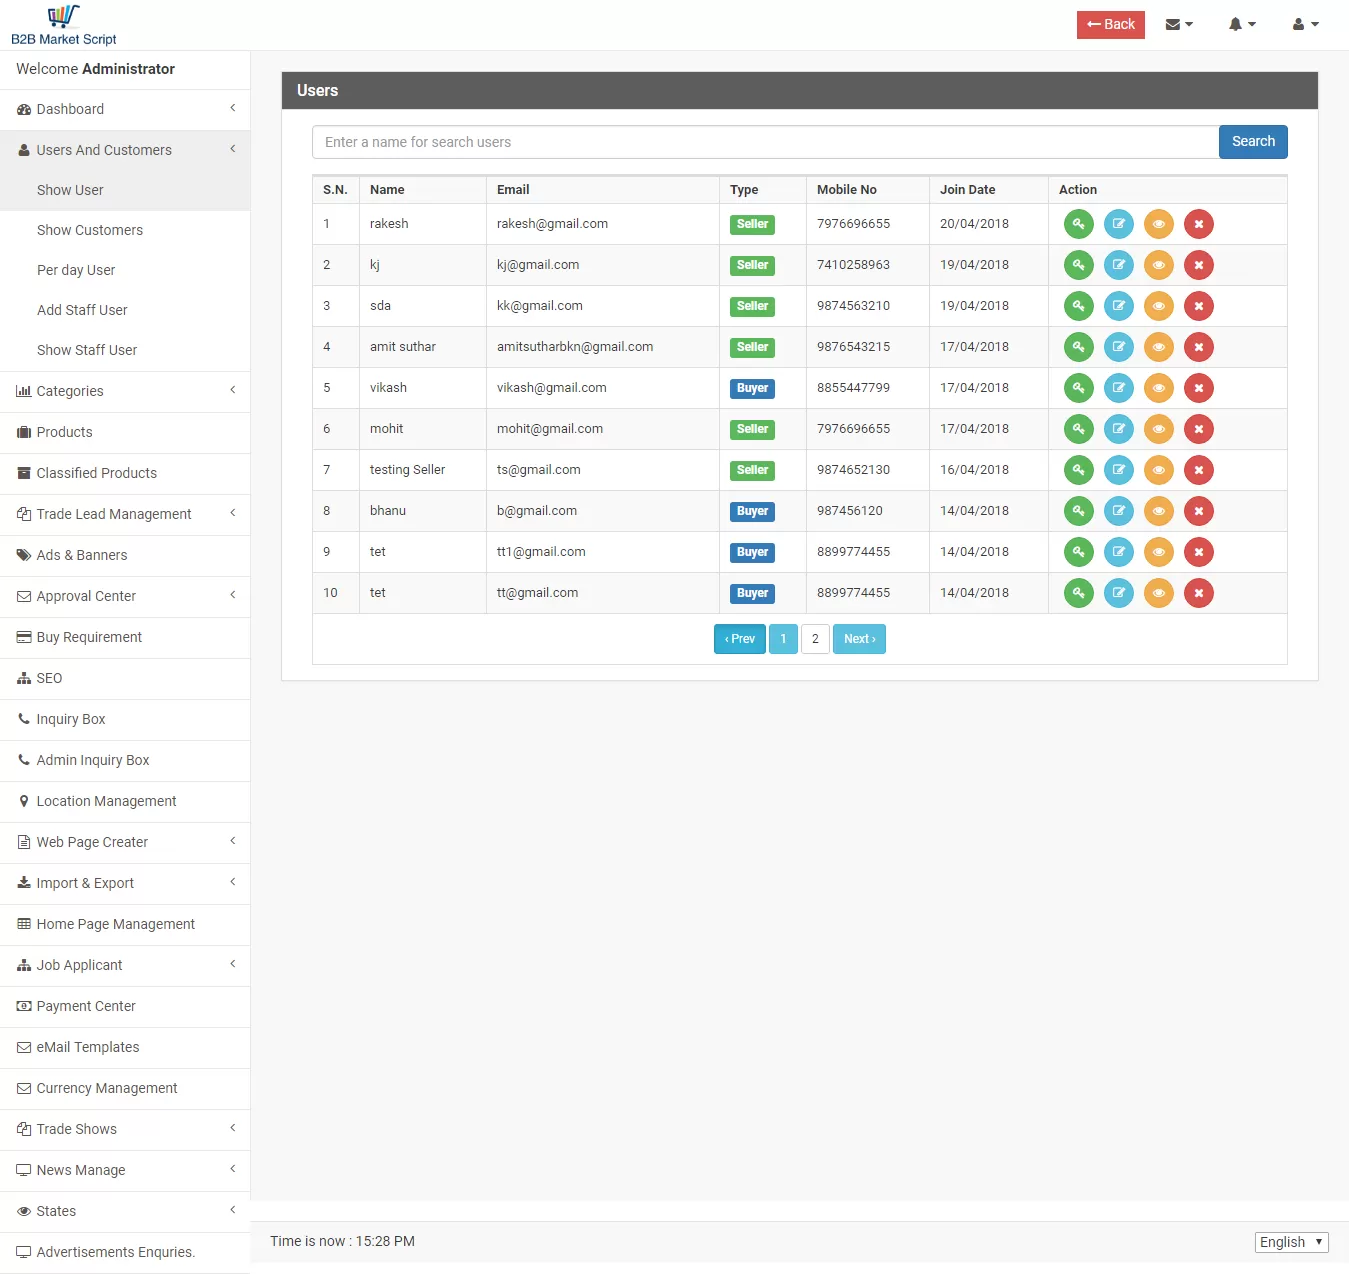Edit user kj with the blue icon

click(x=1119, y=265)
